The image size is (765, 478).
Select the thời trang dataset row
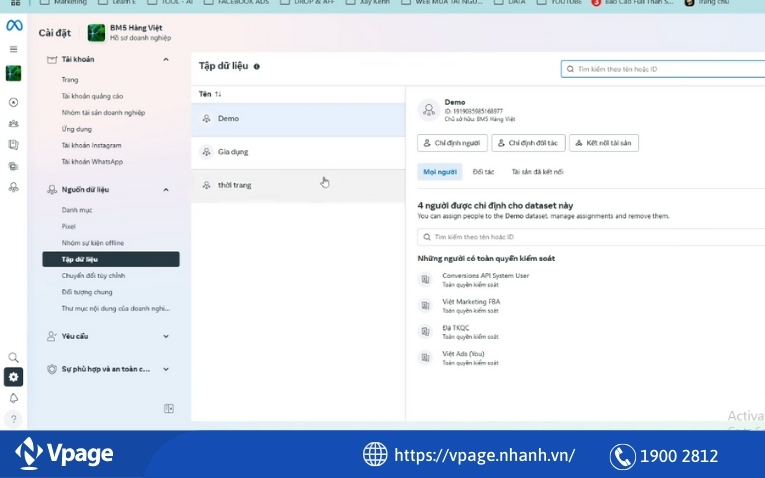(298, 185)
